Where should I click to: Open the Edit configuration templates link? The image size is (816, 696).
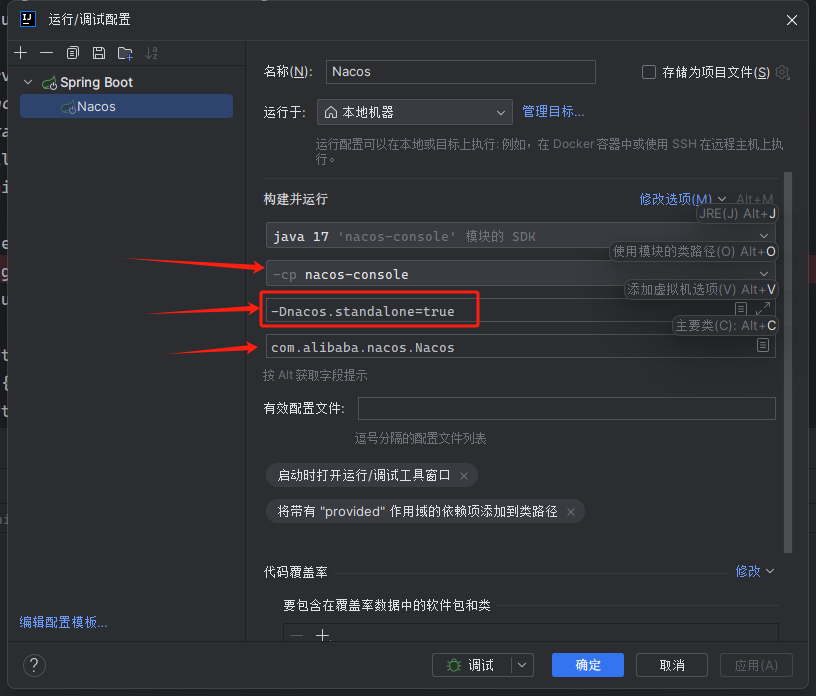click(x=63, y=622)
